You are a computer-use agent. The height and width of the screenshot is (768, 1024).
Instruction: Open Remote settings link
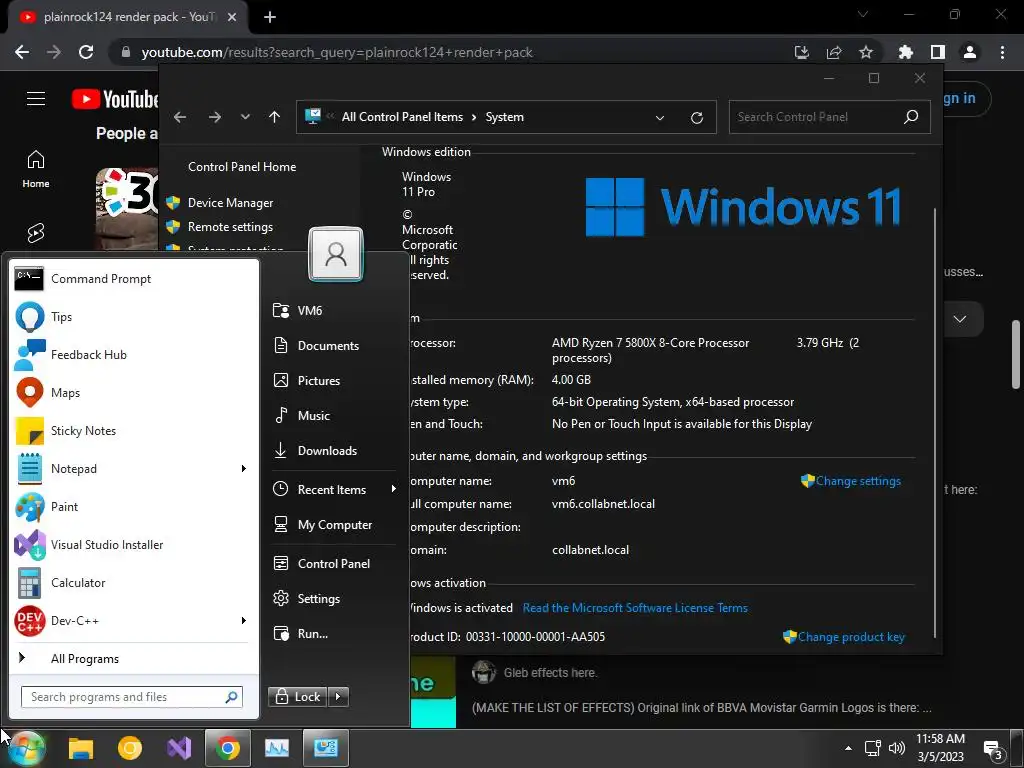point(231,227)
